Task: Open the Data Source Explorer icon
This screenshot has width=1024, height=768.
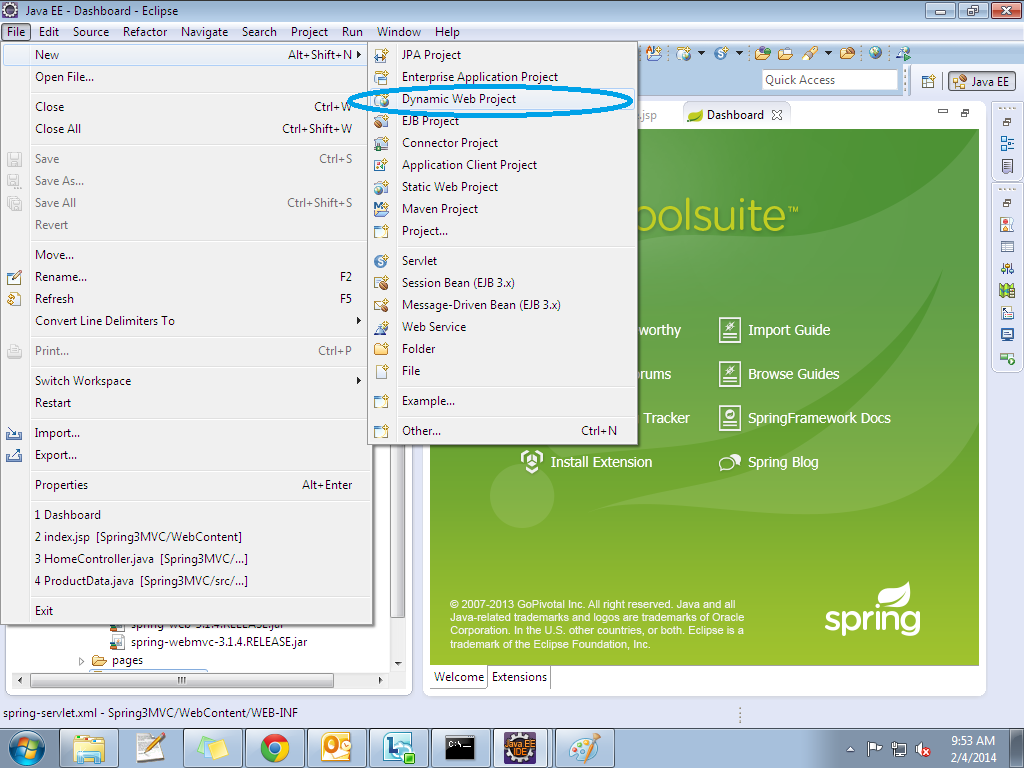Action: click(x=1007, y=291)
